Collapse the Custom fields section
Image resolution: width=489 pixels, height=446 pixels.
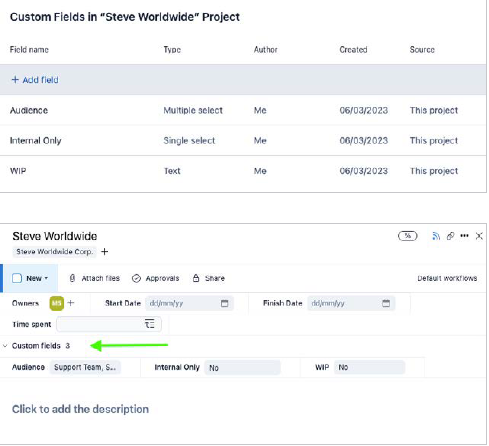click(x=5, y=346)
